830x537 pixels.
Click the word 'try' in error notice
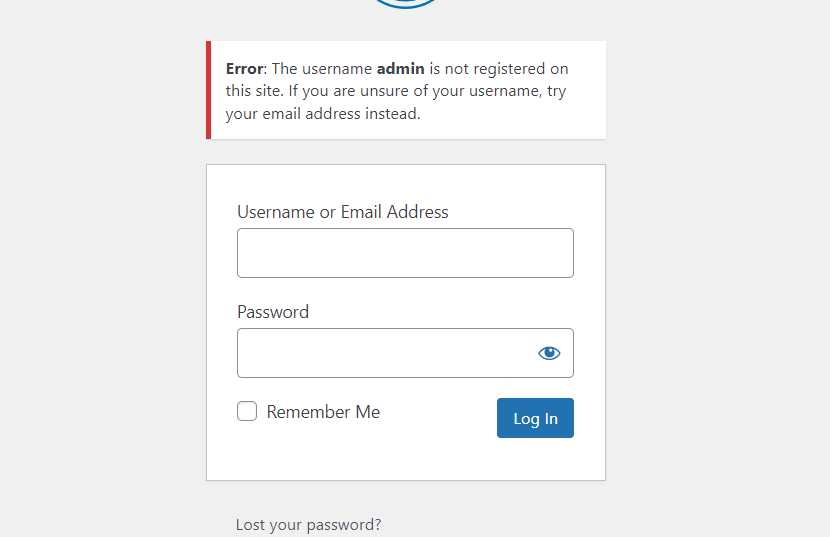pos(557,91)
